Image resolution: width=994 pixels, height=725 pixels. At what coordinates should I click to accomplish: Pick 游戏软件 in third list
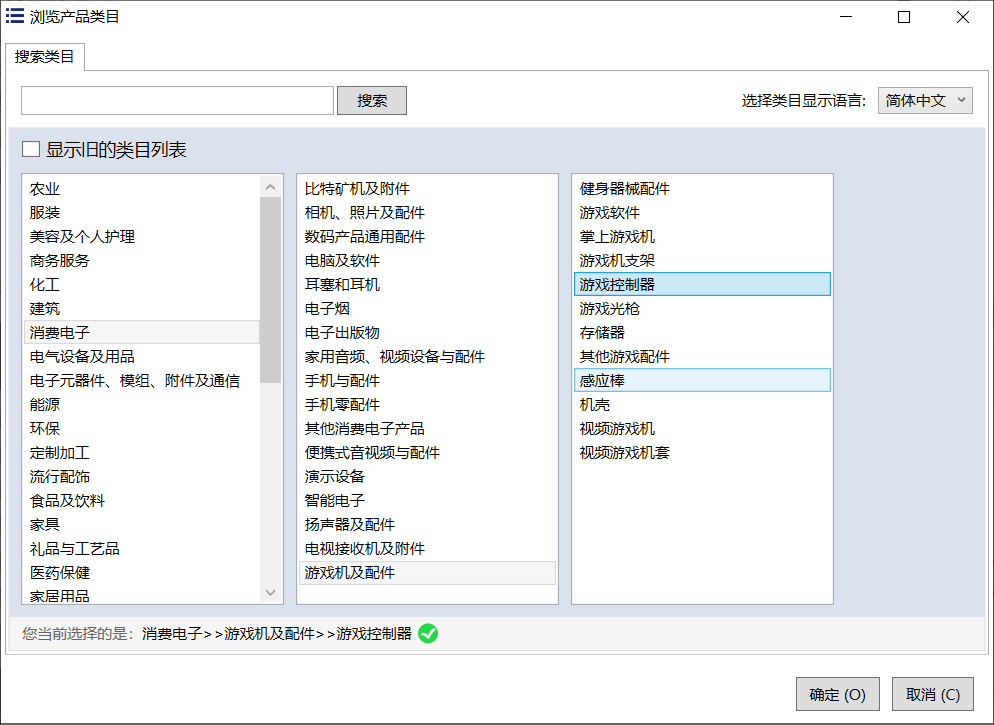click(702, 213)
